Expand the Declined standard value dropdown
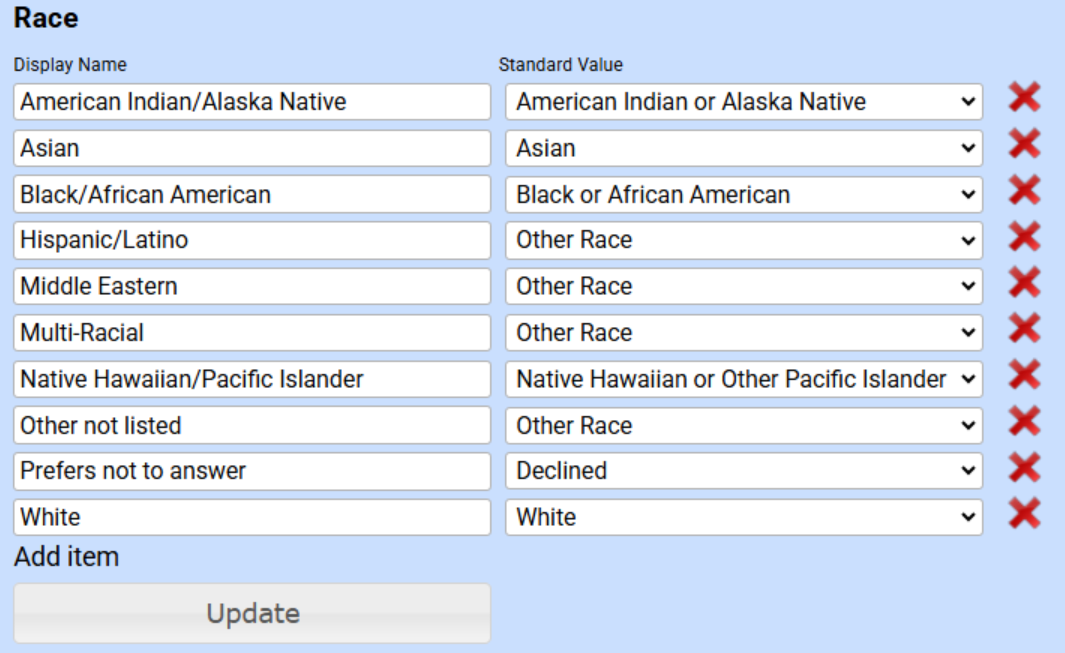The image size is (1065, 653). click(744, 471)
